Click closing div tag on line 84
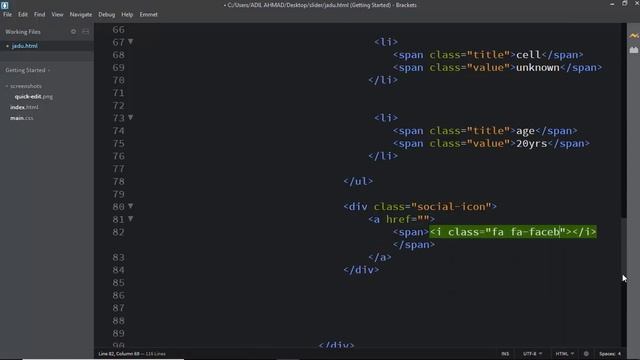Screen dimensions: 640x360 (x=361, y=270)
